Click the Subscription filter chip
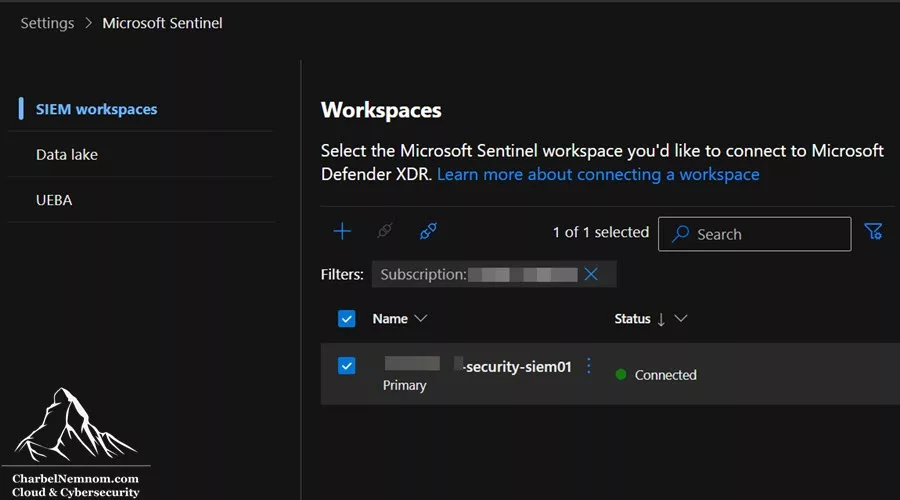 (494, 274)
